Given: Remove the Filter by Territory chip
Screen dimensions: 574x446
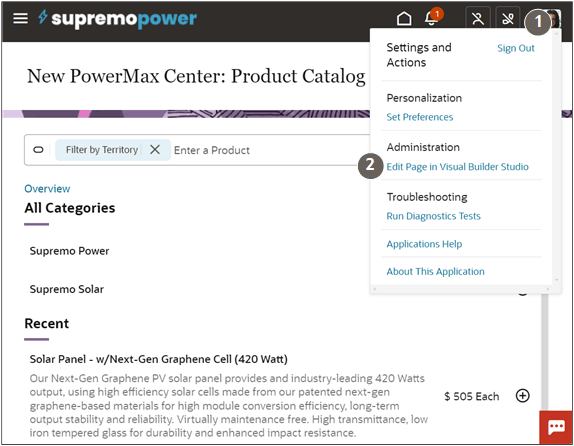Looking at the screenshot, I should click(155, 149).
